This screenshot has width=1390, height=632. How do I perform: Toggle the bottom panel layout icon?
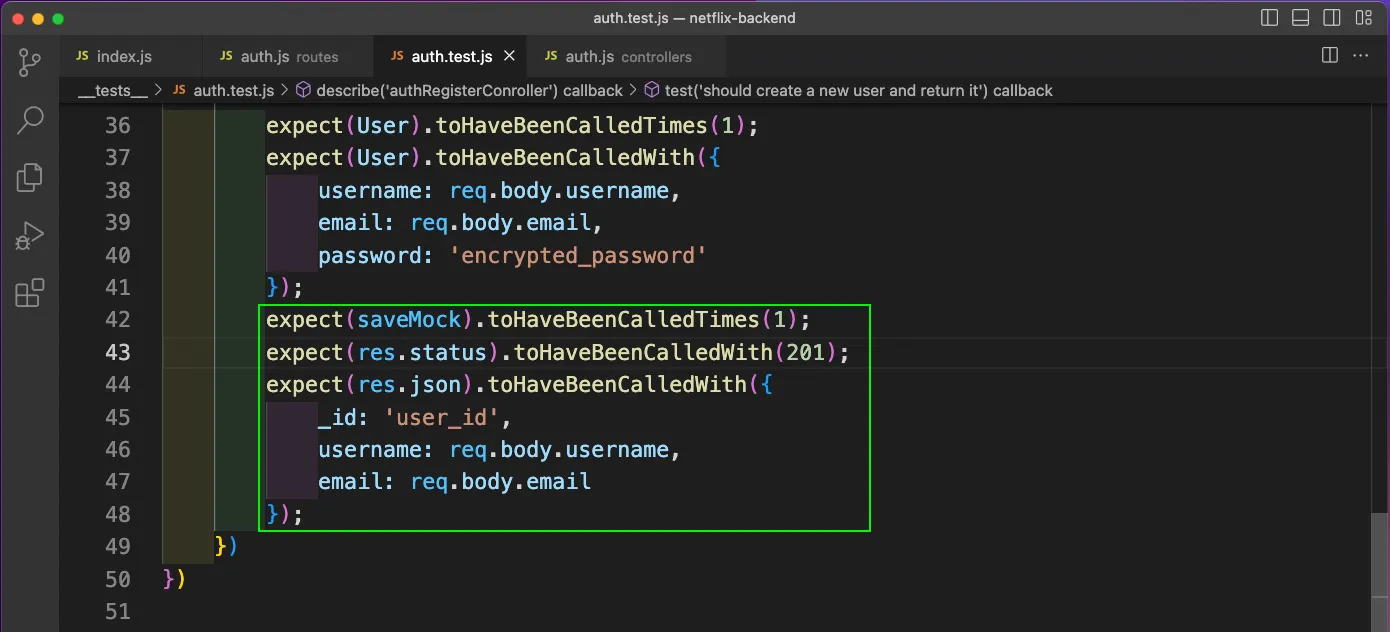pyautogui.click(x=1301, y=18)
